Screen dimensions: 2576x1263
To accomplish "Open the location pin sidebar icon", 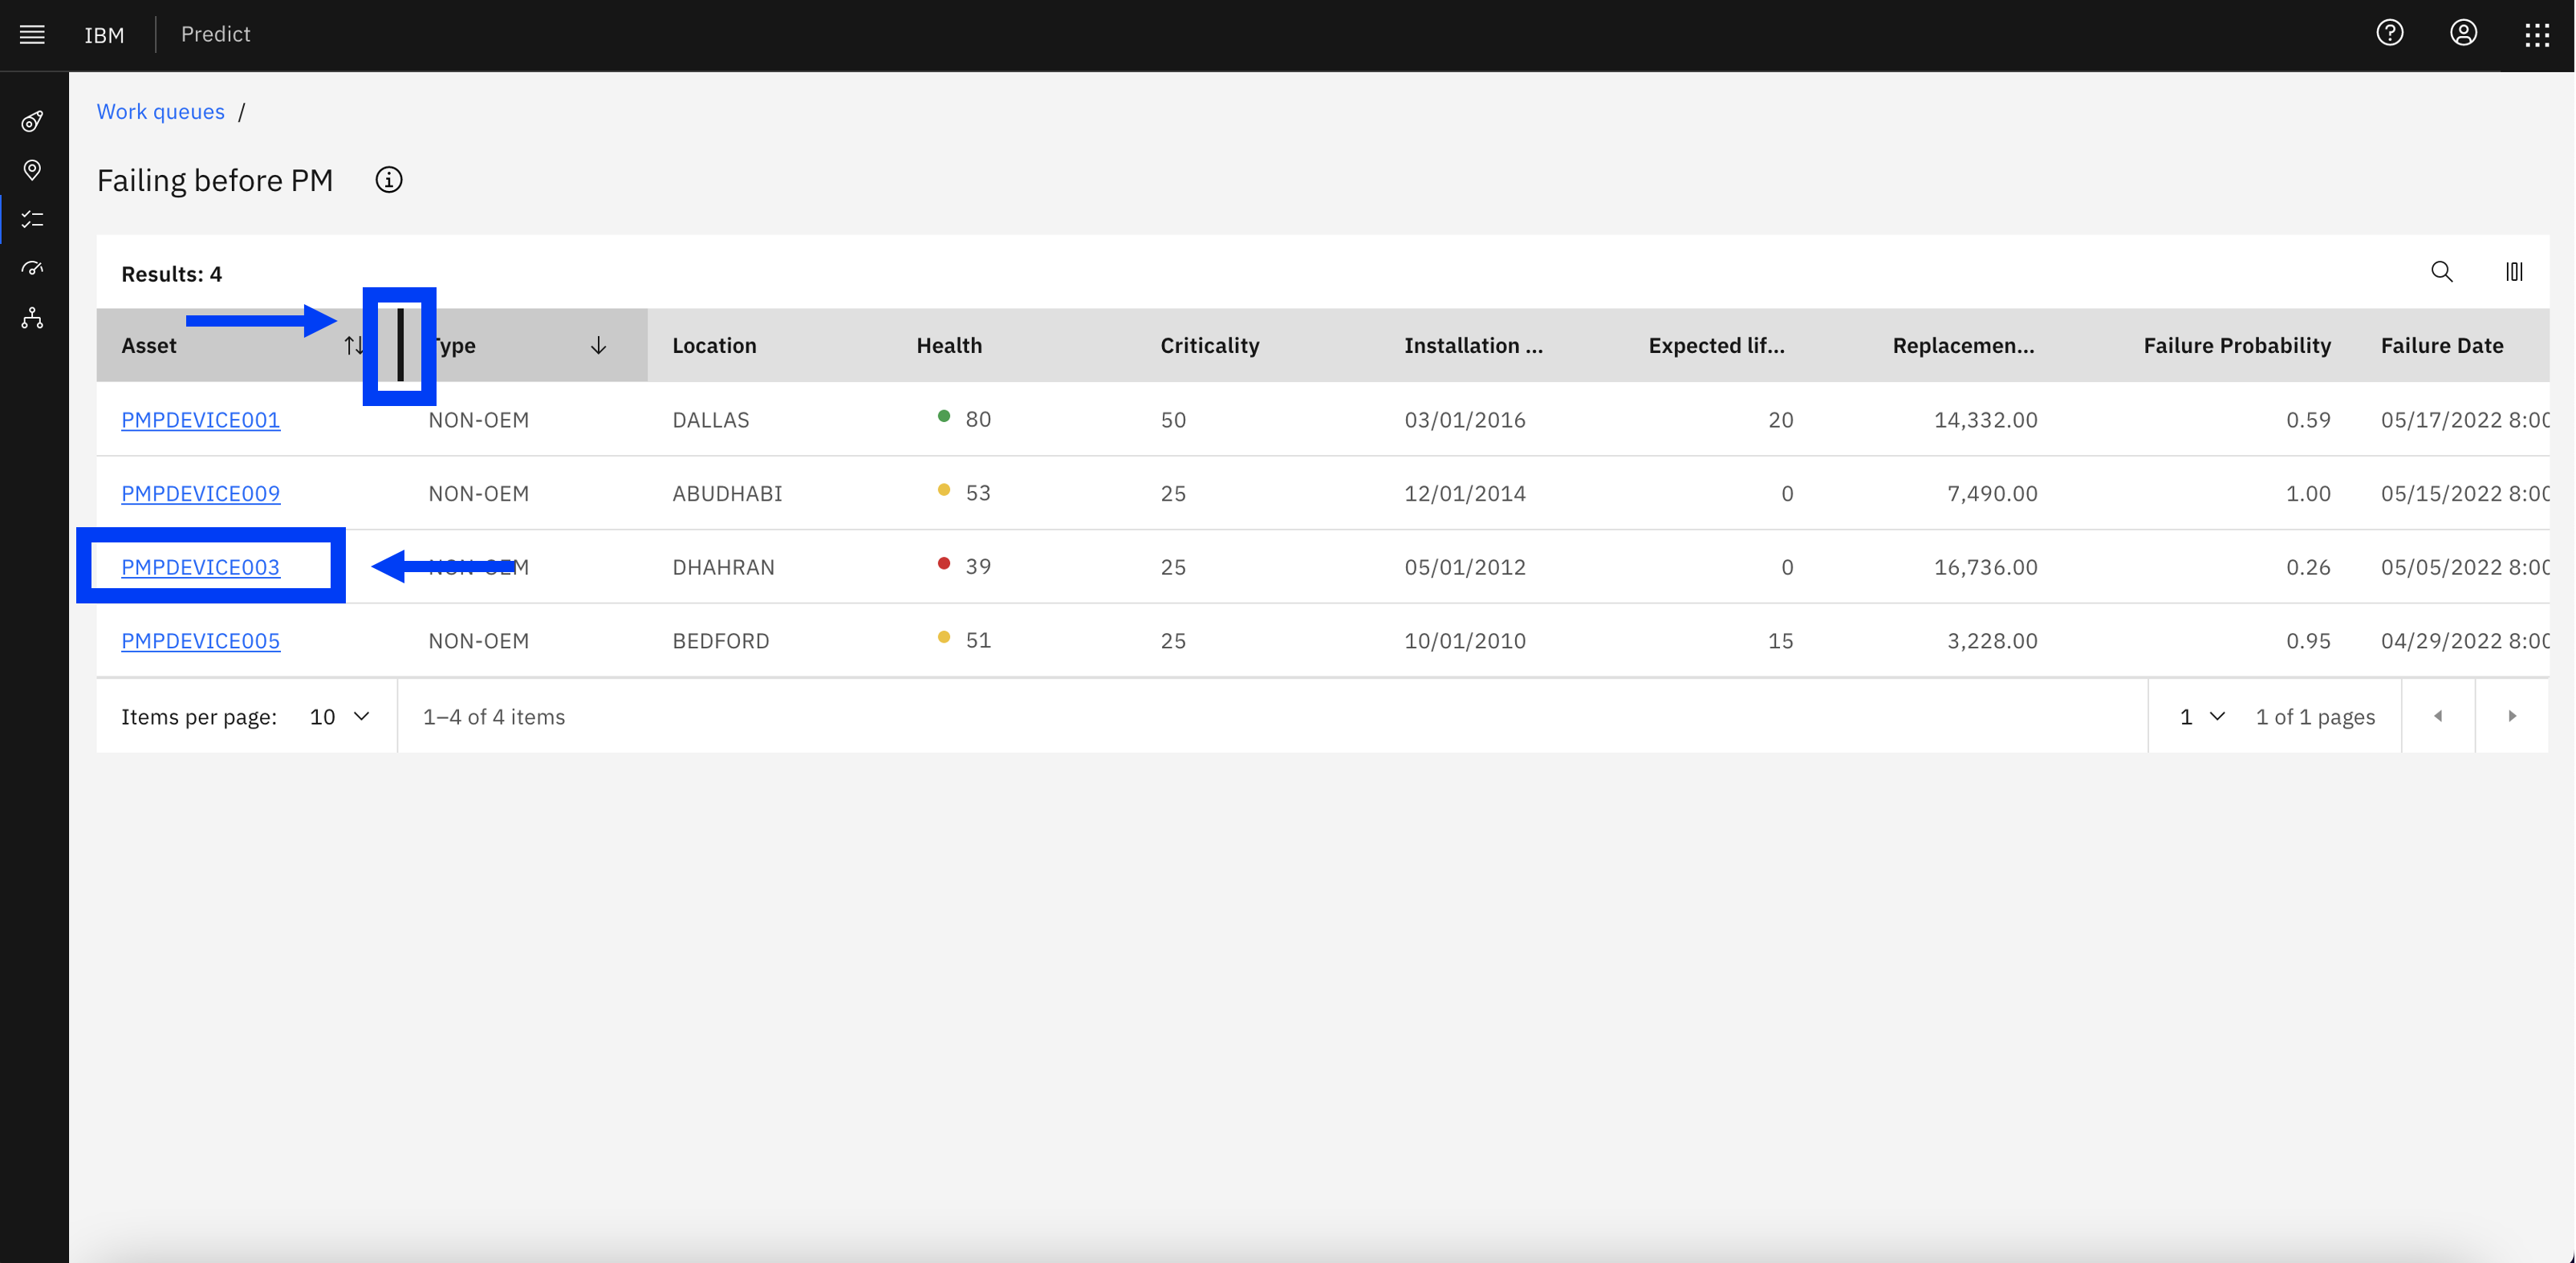I will click(32, 170).
